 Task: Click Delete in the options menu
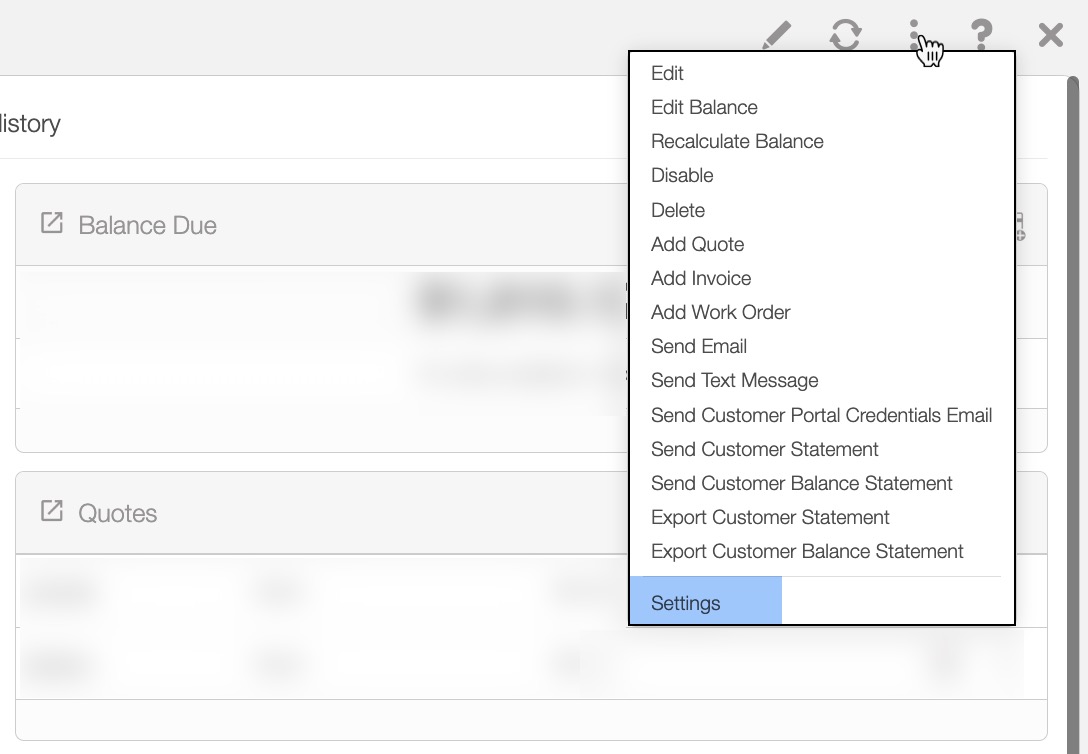[x=678, y=210]
